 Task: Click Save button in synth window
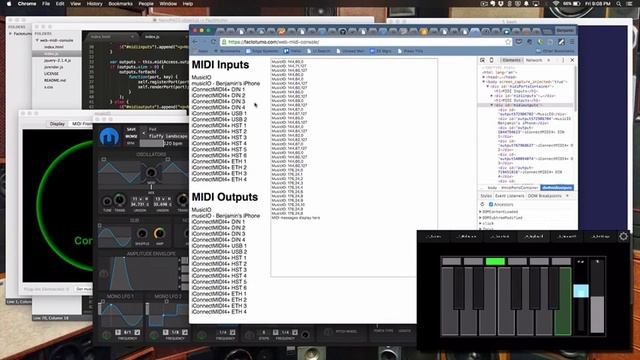[x=131, y=129]
